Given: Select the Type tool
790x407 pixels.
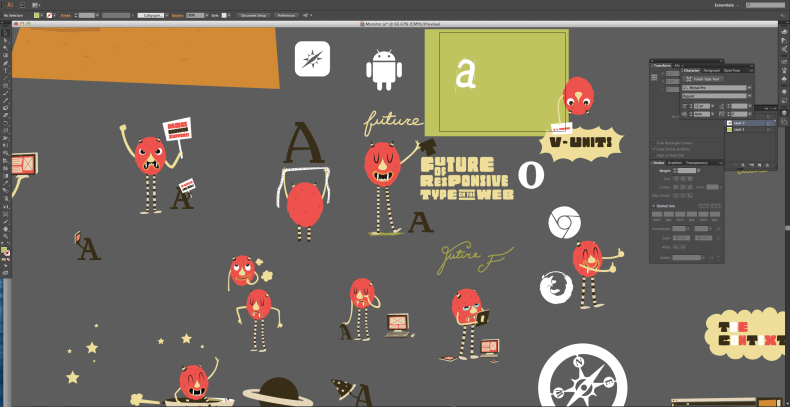Looking at the screenshot, I should click(6, 71).
